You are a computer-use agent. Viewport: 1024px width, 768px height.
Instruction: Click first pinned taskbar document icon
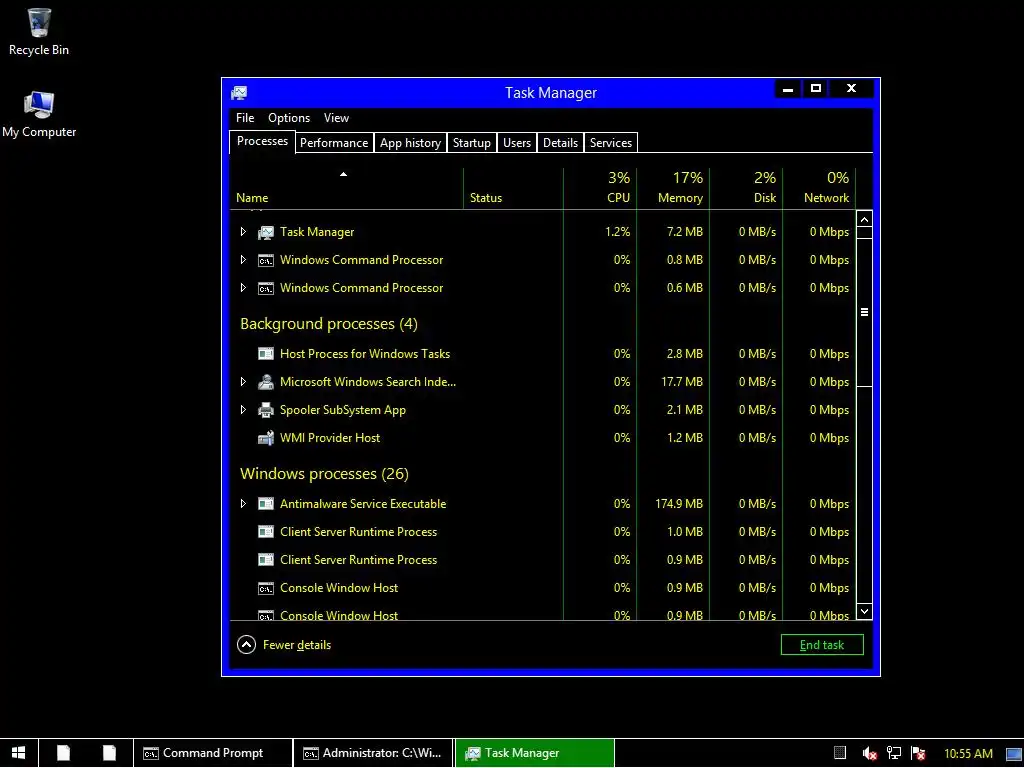[x=63, y=753]
